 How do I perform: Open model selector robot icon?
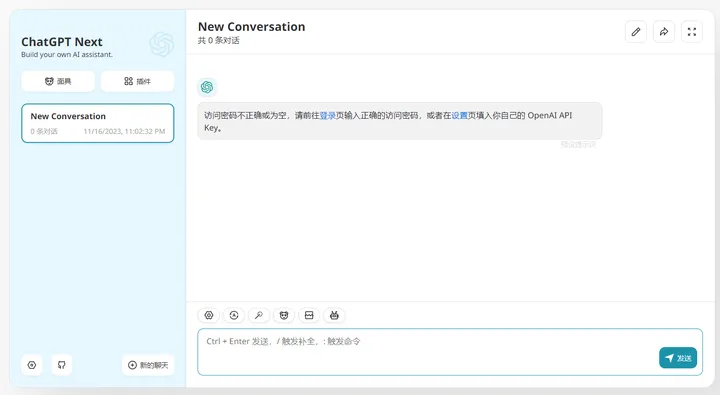coord(334,315)
